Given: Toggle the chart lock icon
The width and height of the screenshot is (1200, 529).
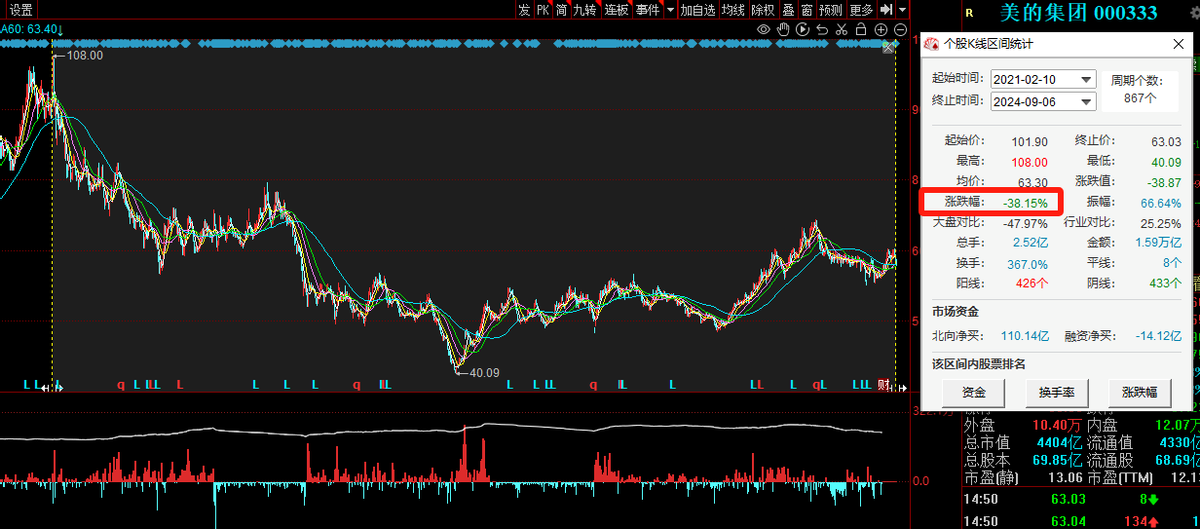Looking at the screenshot, I should (x=861, y=29).
